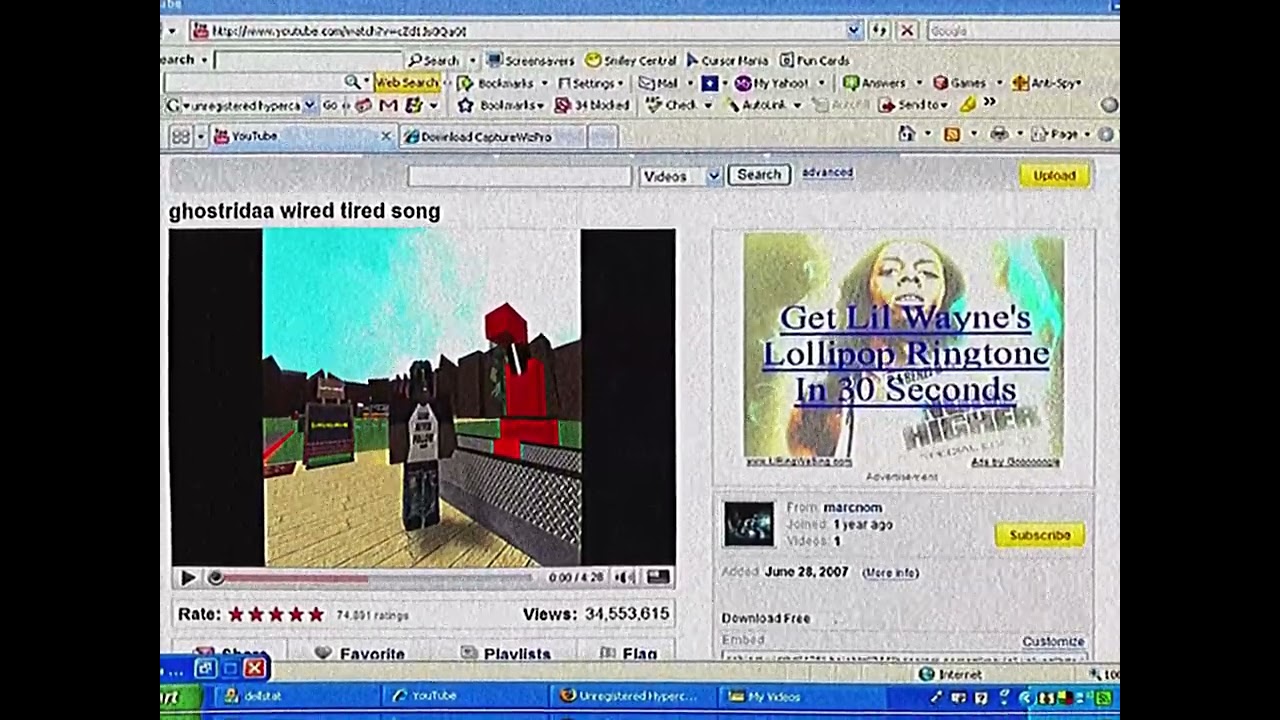Mute the video with the speaker icon
The width and height of the screenshot is (1280, 720).
[625, 577]
